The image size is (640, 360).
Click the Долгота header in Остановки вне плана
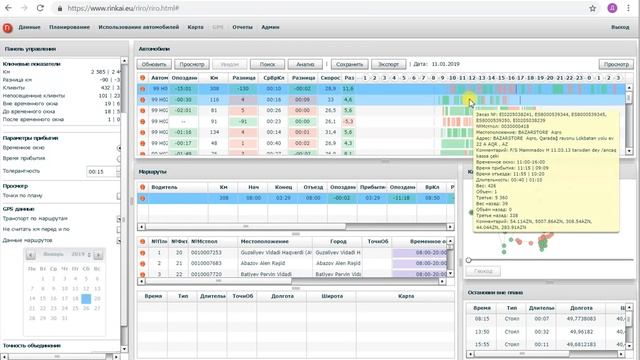[x=581, y=308]
